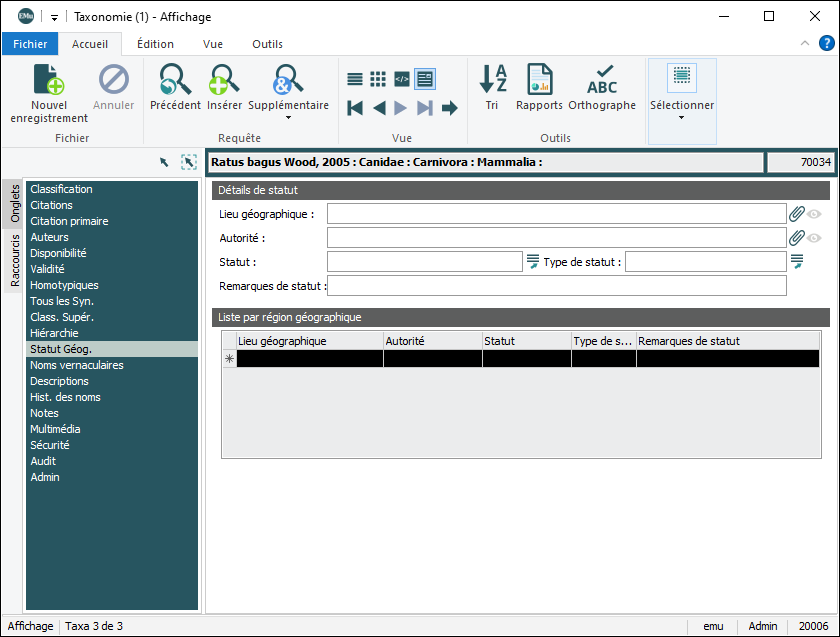Open the Fichier menu
Image resolution: width=840 pixels, height=637 pixels.
(x=30, y=44)
